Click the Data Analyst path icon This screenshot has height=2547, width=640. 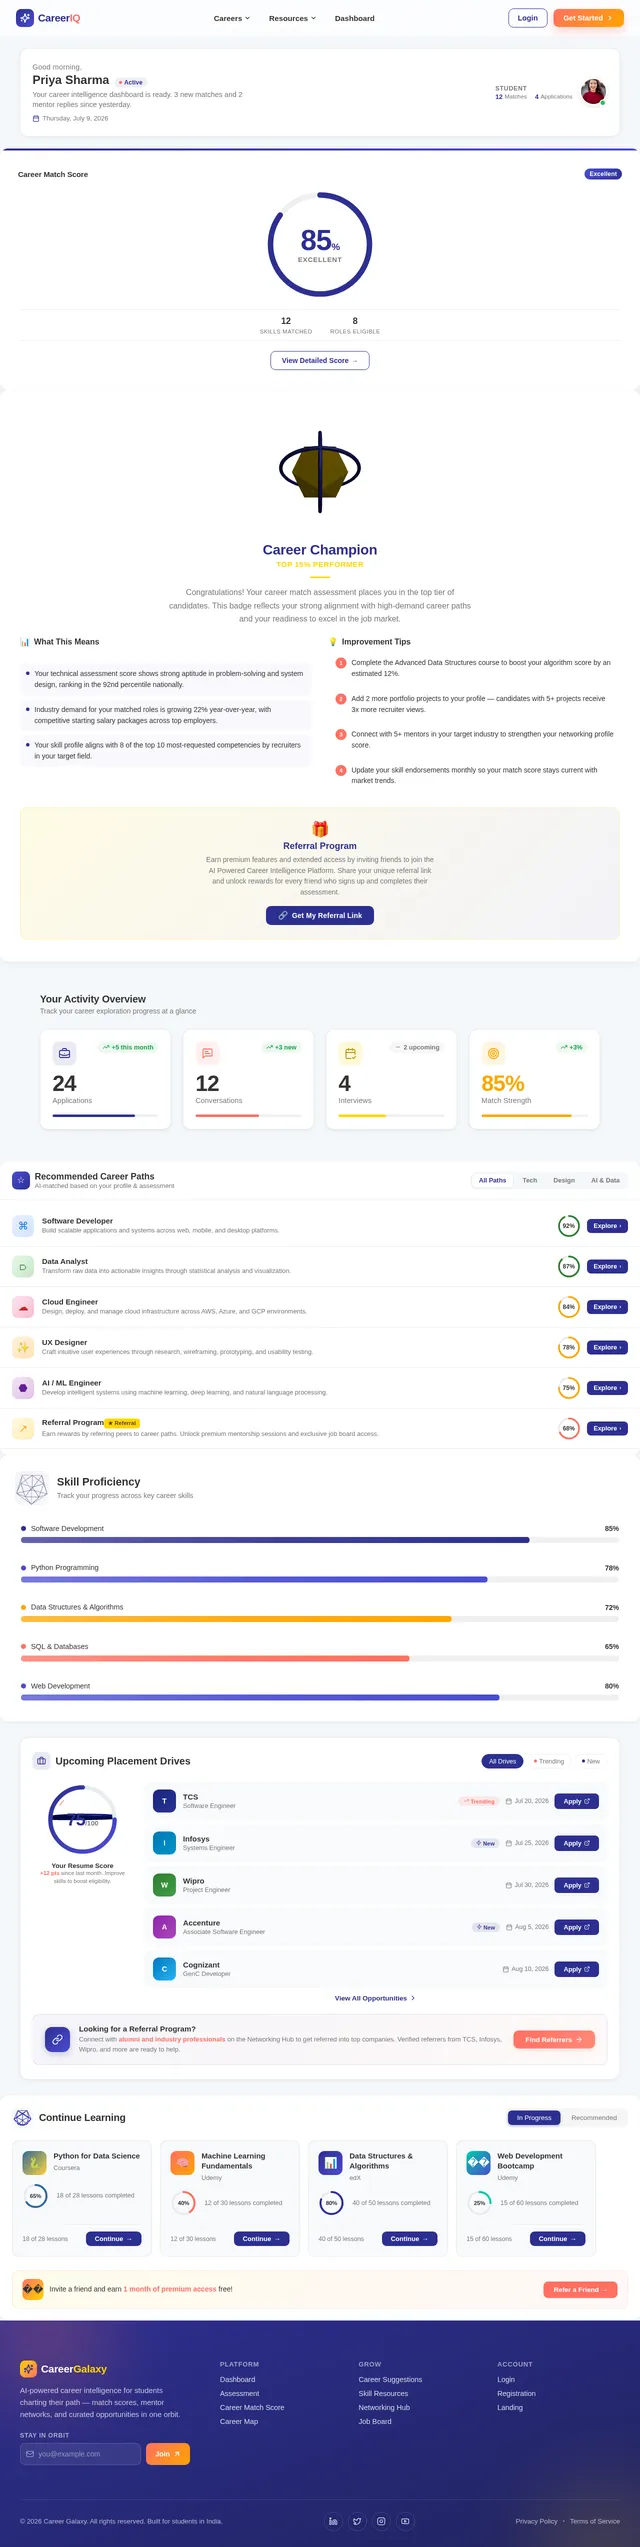(23, 1267)
